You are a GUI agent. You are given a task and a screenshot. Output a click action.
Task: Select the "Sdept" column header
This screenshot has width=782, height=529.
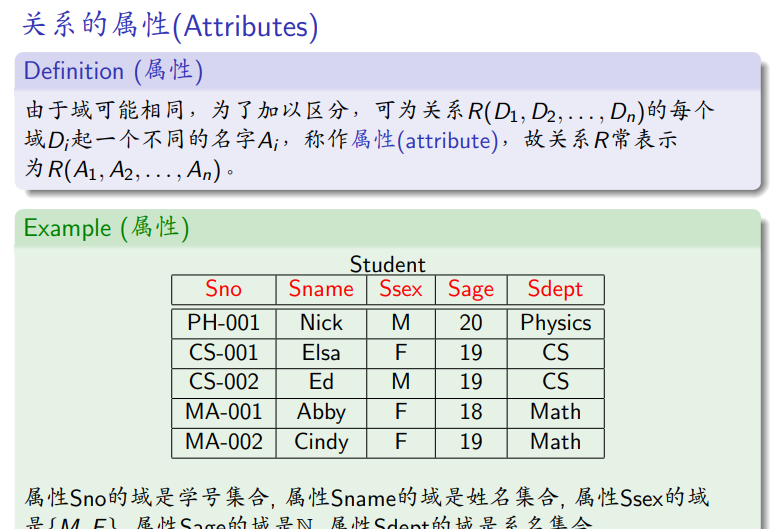(x=555, y=289)
